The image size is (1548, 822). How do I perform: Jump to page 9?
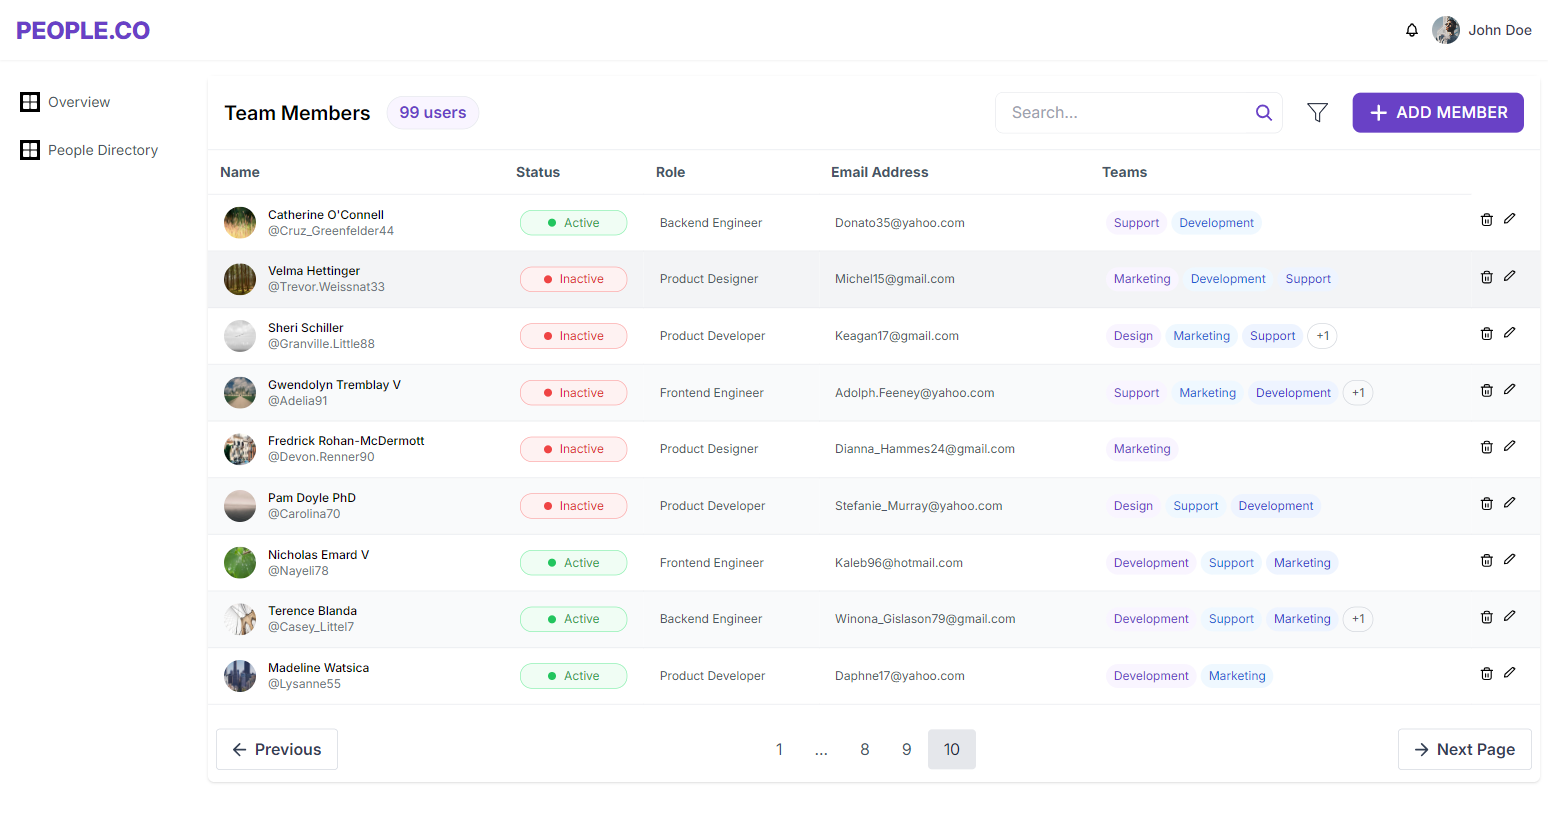907,749
